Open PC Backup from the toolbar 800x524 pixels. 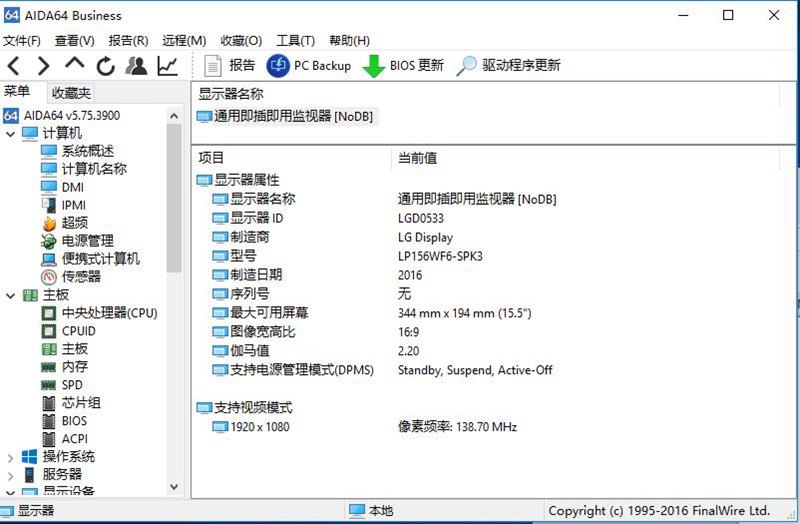point(309,65)
